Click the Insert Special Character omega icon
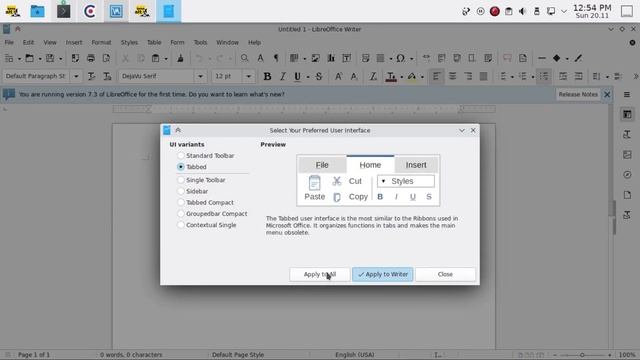Image resolution: width=640 pixels, height=360 pixels. coord(400,58)
